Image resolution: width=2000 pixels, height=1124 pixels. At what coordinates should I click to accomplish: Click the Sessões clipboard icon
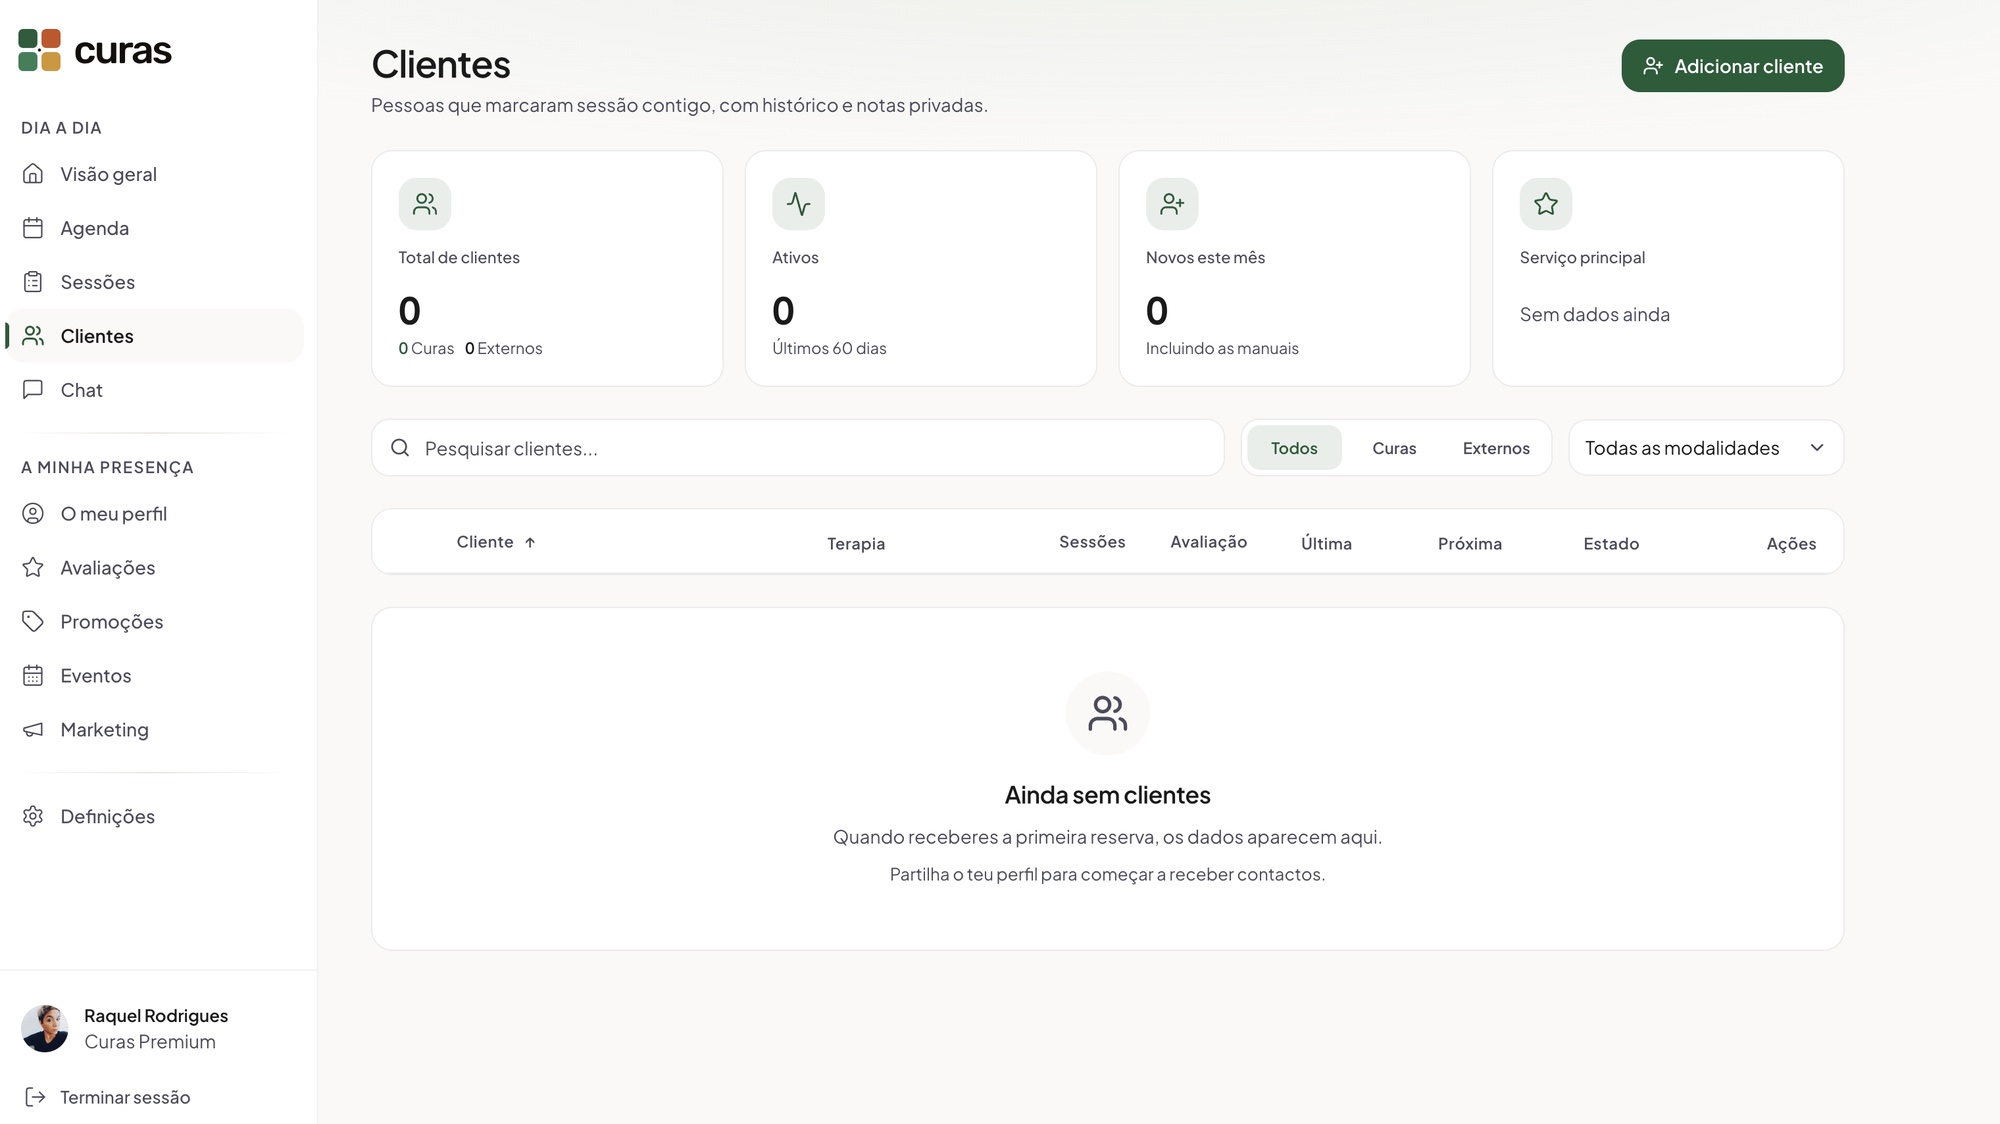(33, 282)
